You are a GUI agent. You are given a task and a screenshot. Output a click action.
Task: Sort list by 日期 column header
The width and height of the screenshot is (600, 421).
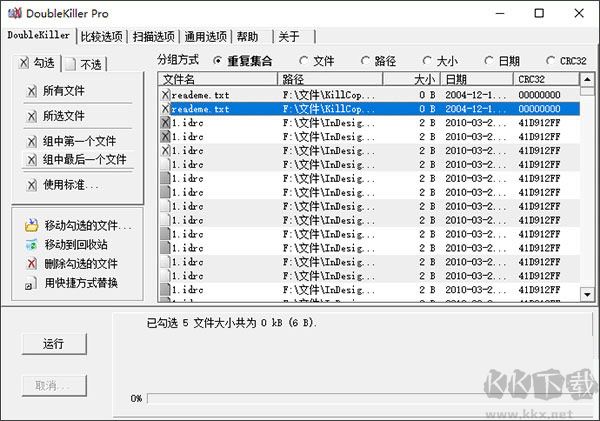coord(477,79)
